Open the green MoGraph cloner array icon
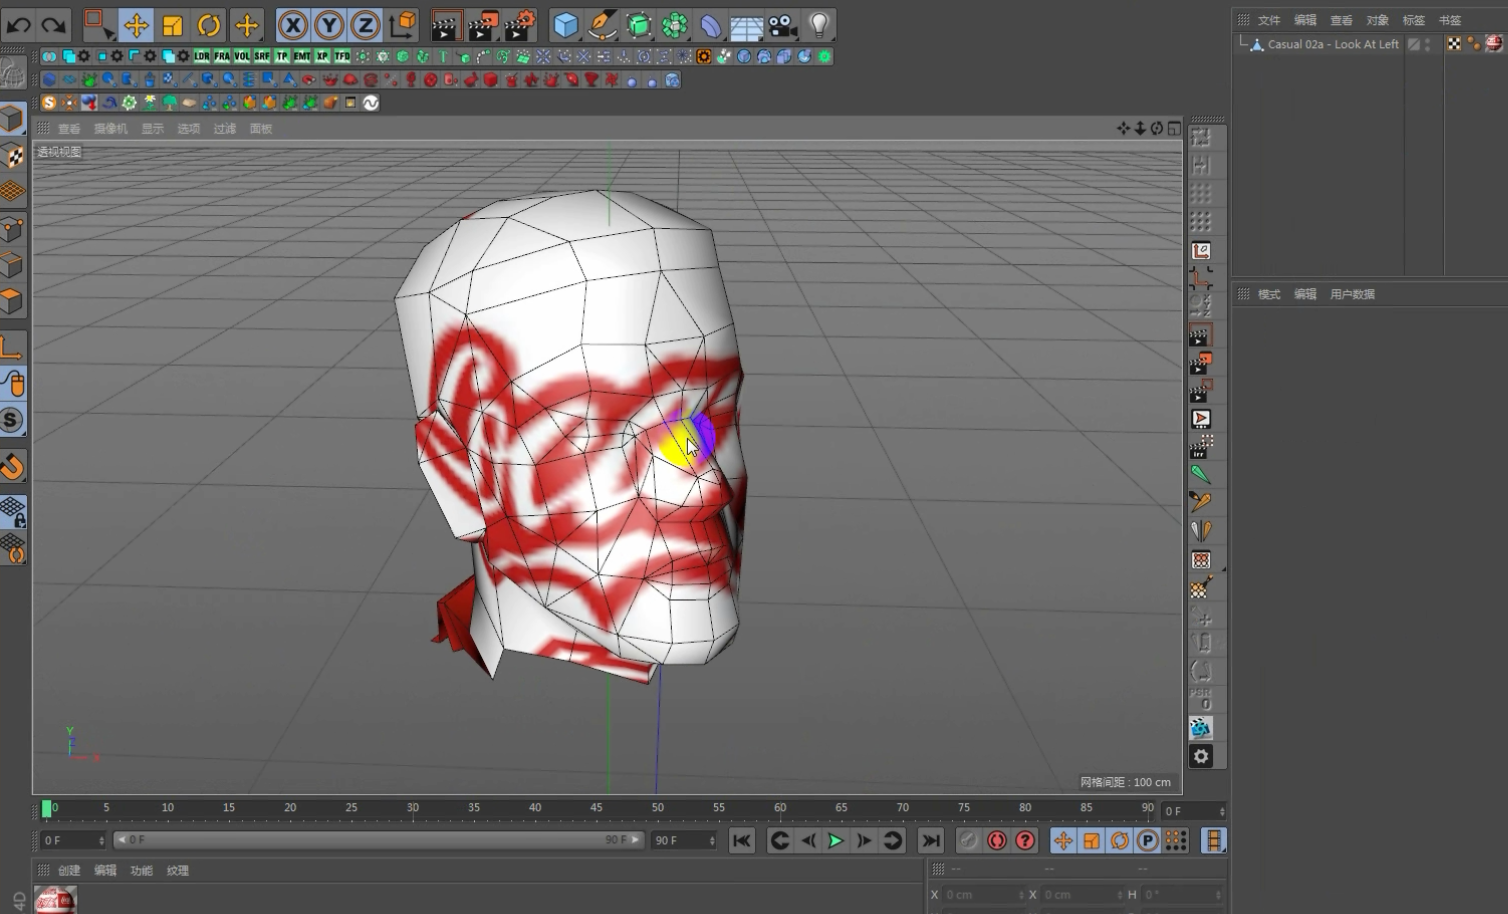Image resolution: width=1508 pixels, height=914 pixels. click(x=675, y=25)
